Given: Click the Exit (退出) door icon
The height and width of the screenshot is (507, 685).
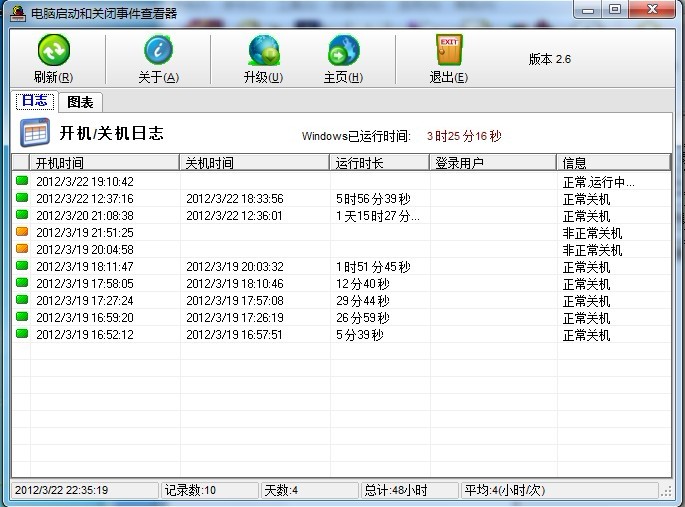Looking at the screenshot, I should [x=448, y=51].
